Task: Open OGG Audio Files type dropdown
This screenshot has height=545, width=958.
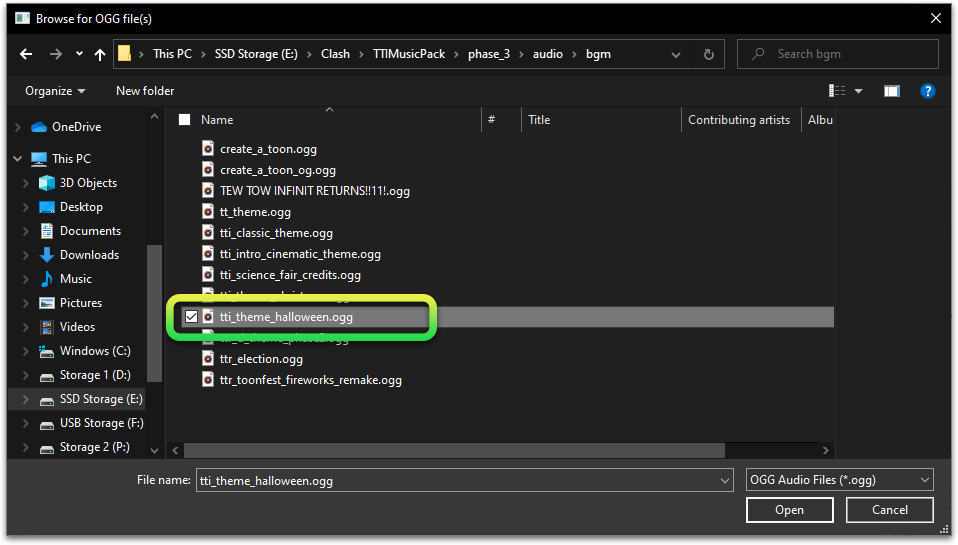Action: 839,480
